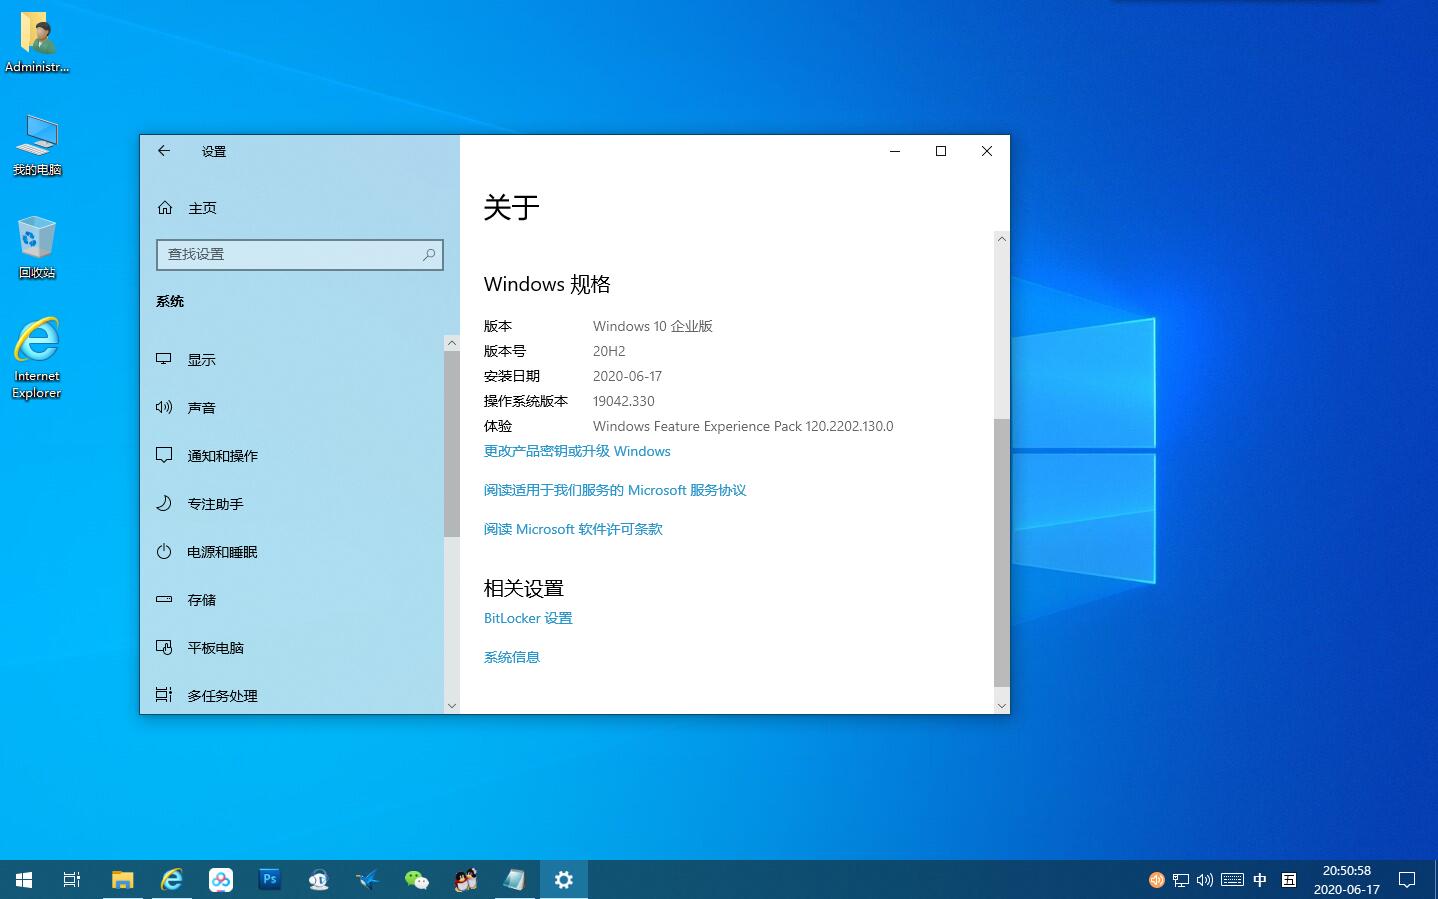Click the Feature Experience Pack version text

743,426
